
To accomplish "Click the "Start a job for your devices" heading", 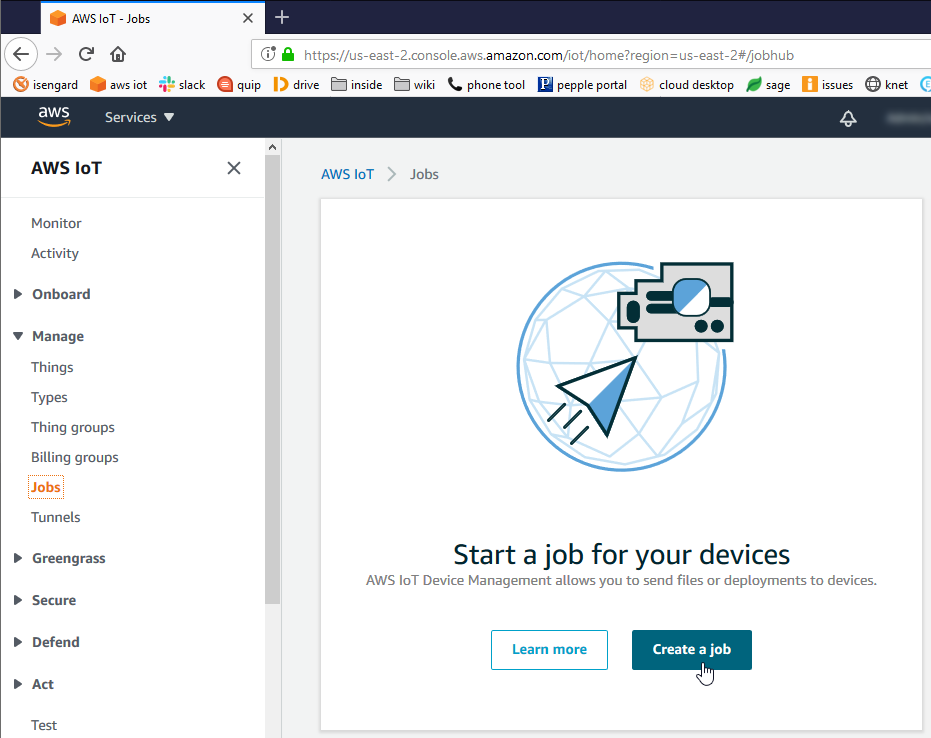I will point(622,555).
